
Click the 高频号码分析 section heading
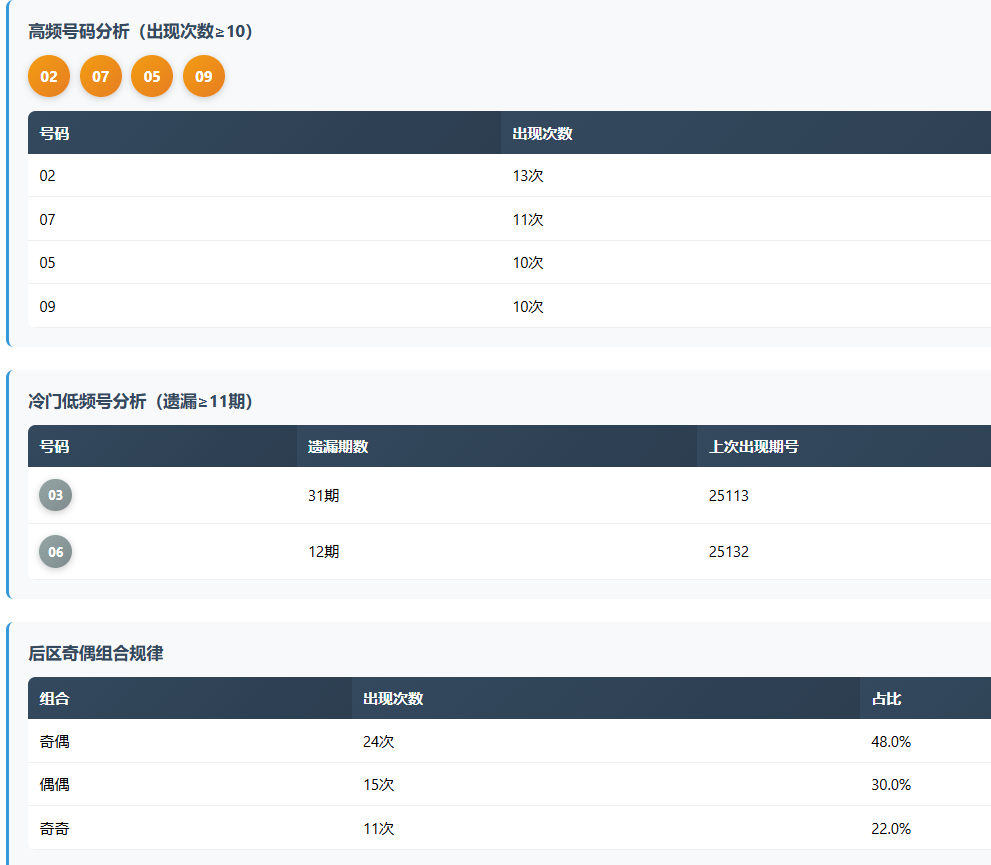pyautogui.click(x=141, y=32)
